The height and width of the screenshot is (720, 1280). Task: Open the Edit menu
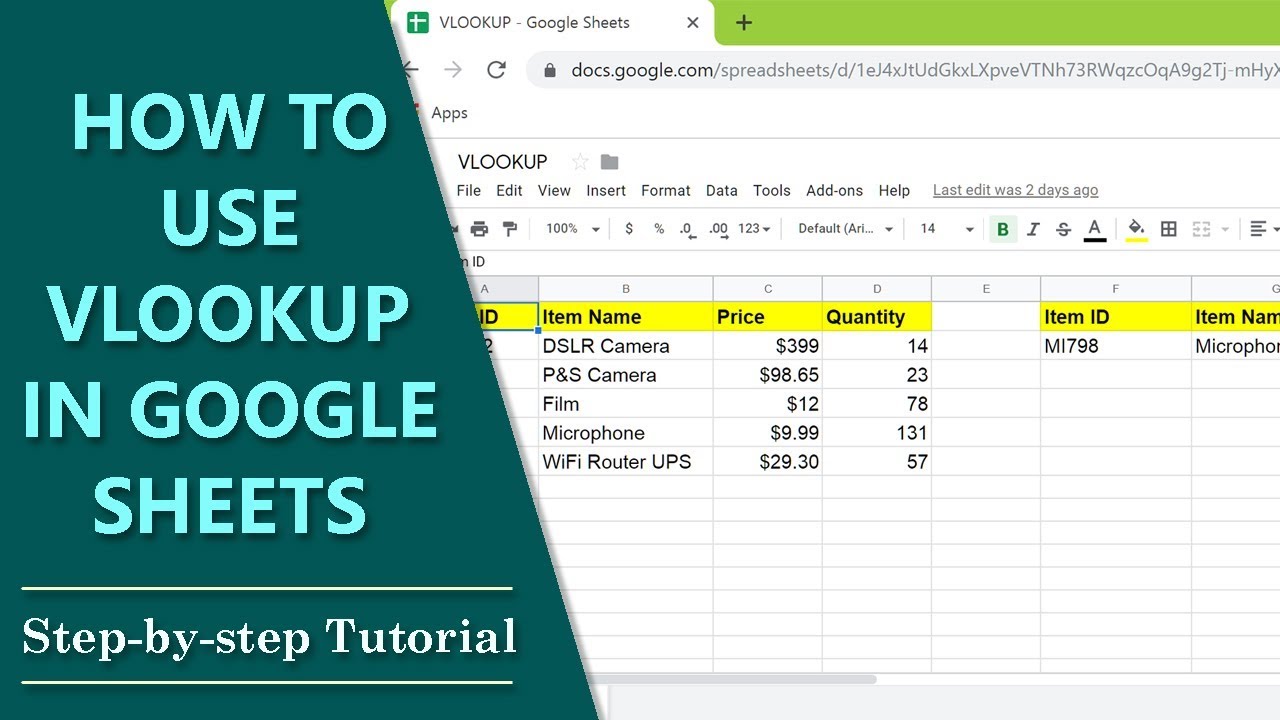509,190
